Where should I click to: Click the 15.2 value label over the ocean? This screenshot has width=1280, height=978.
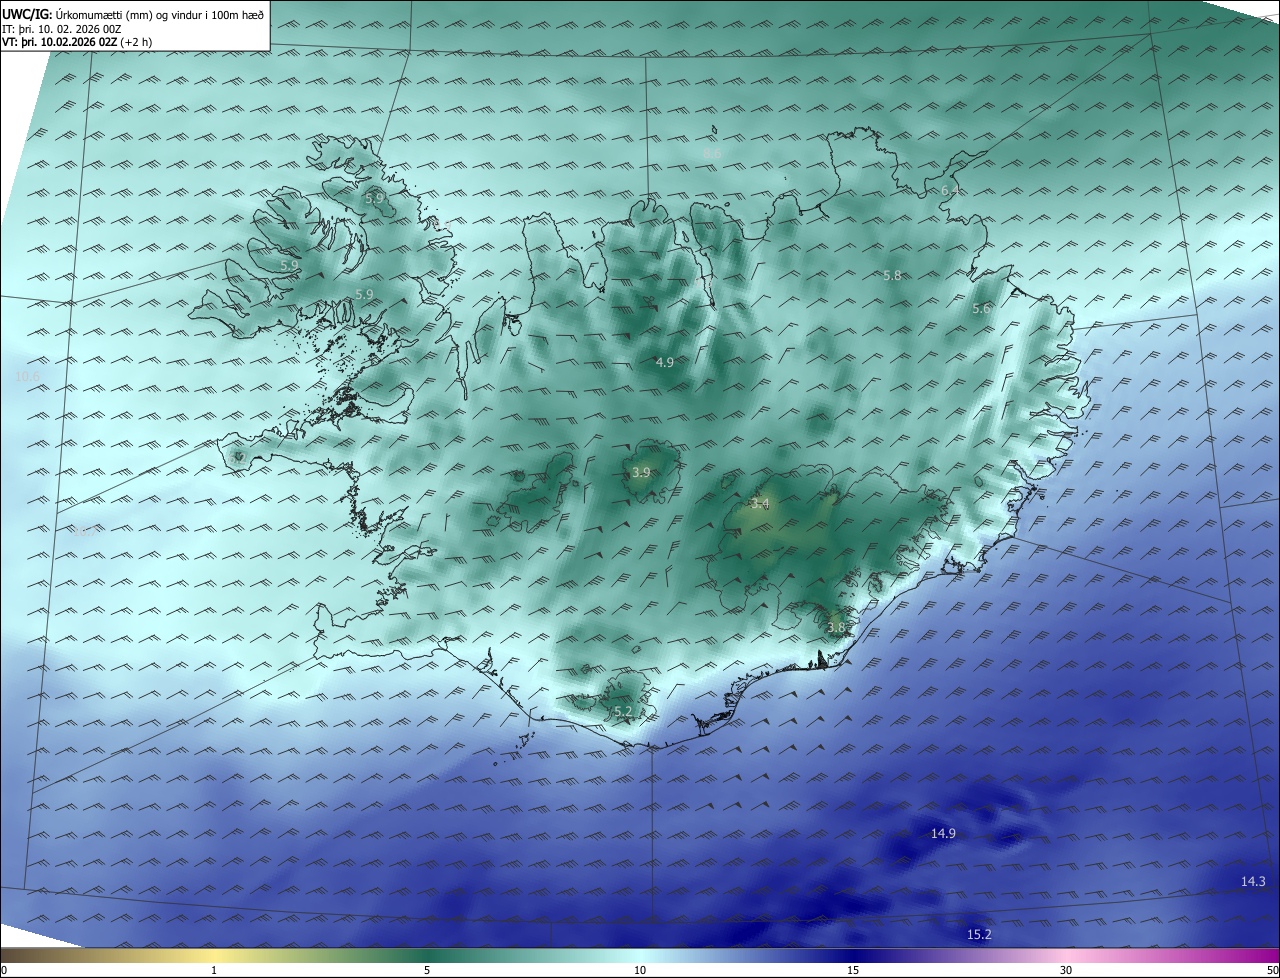pos(979,934)
